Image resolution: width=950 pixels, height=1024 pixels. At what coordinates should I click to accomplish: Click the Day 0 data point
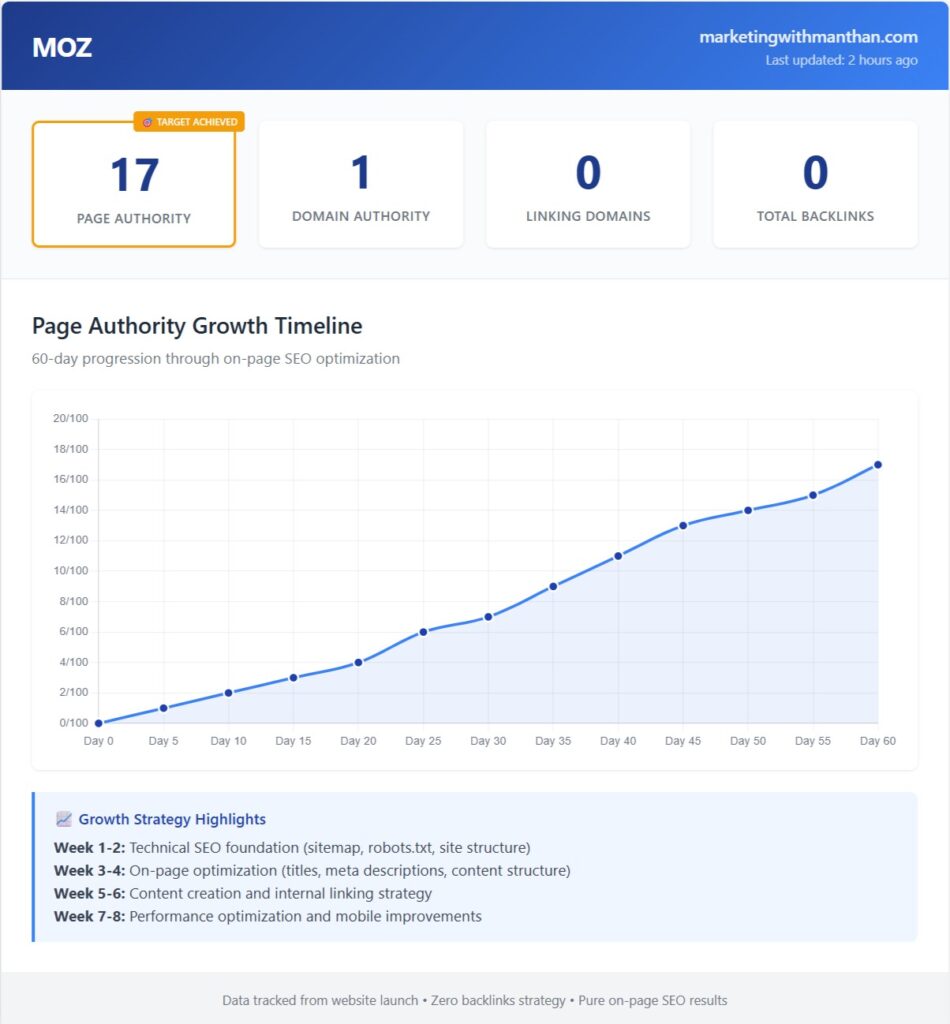[x=99, y=723]
